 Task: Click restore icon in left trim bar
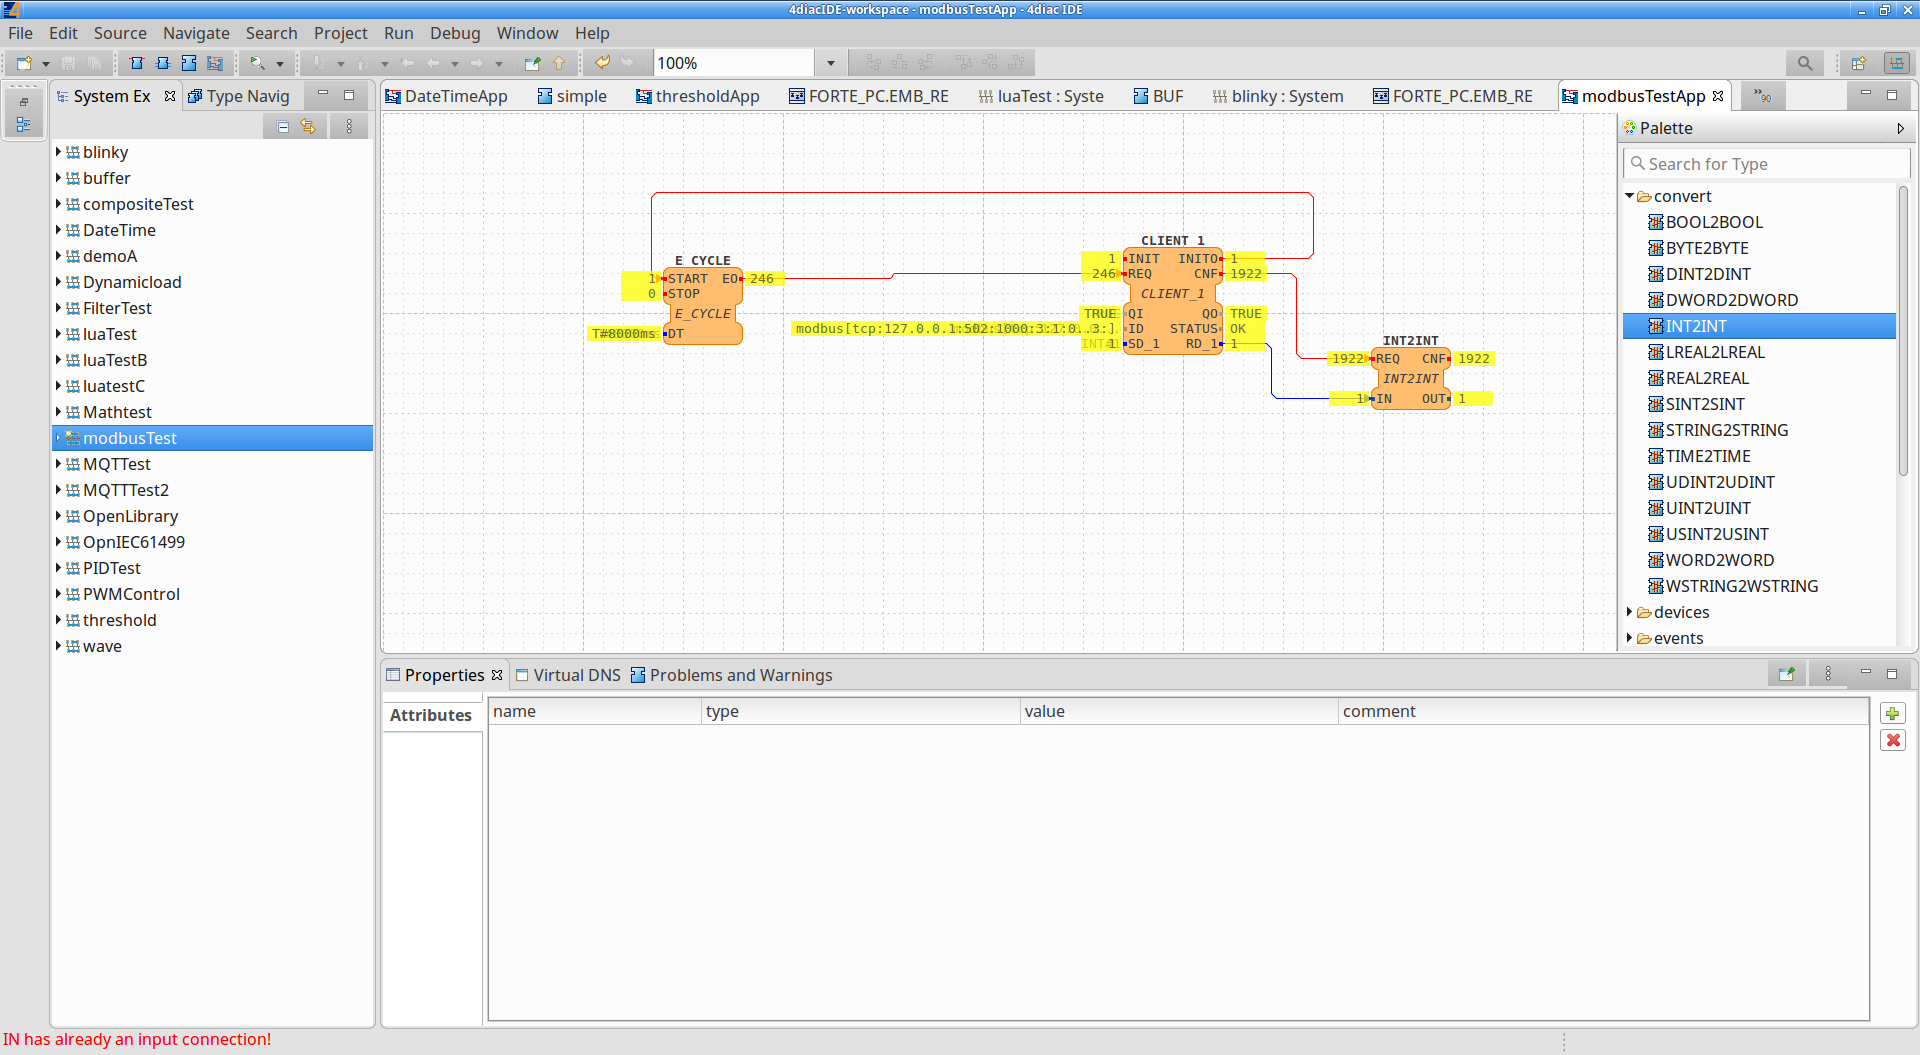tap(23, 102)
